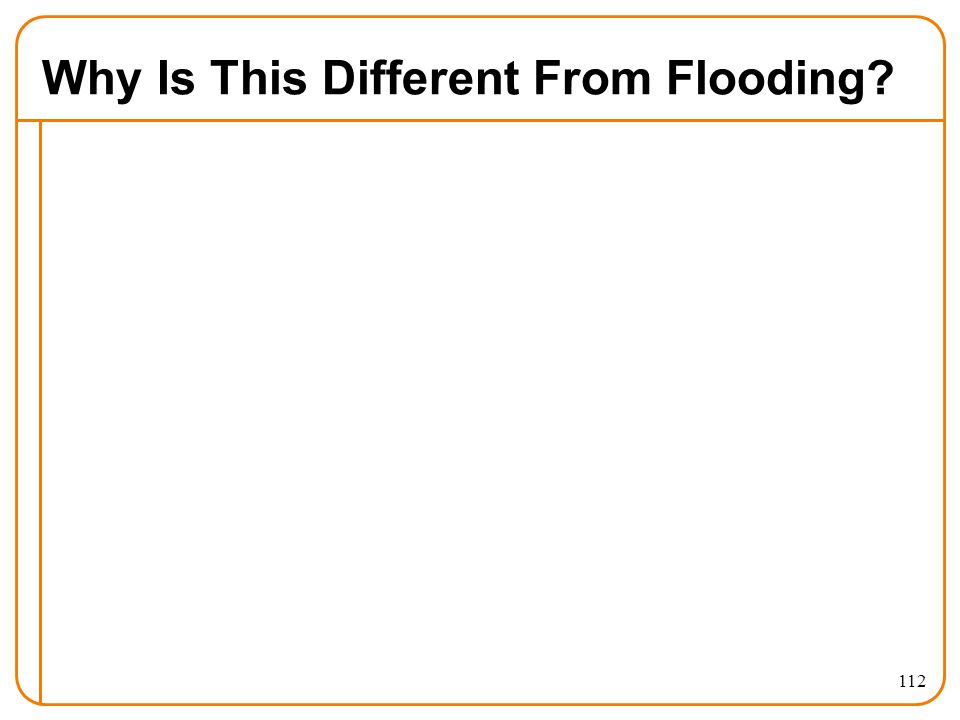Select the word "This" in the heading
This screenshot has width=960, height=720.
pyautogui.click(x=258, y=77)
